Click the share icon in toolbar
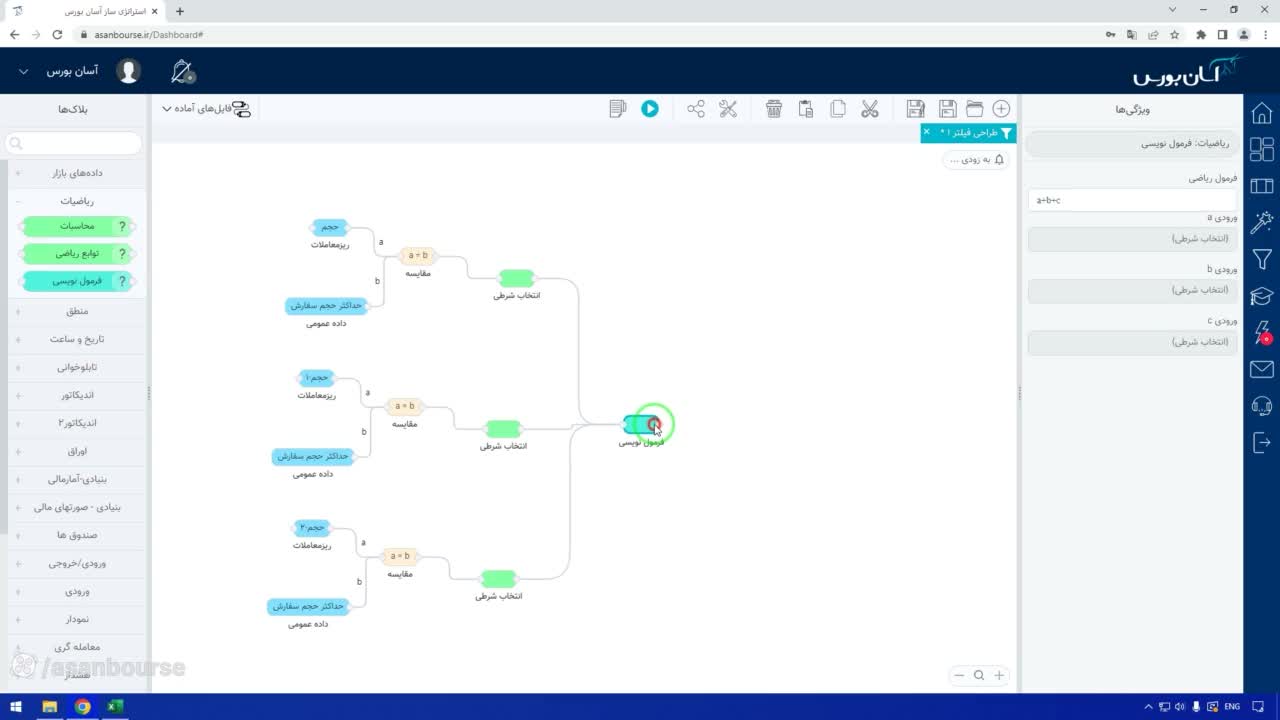Screen dimensions: 1280x720 [x=696, y=109]
